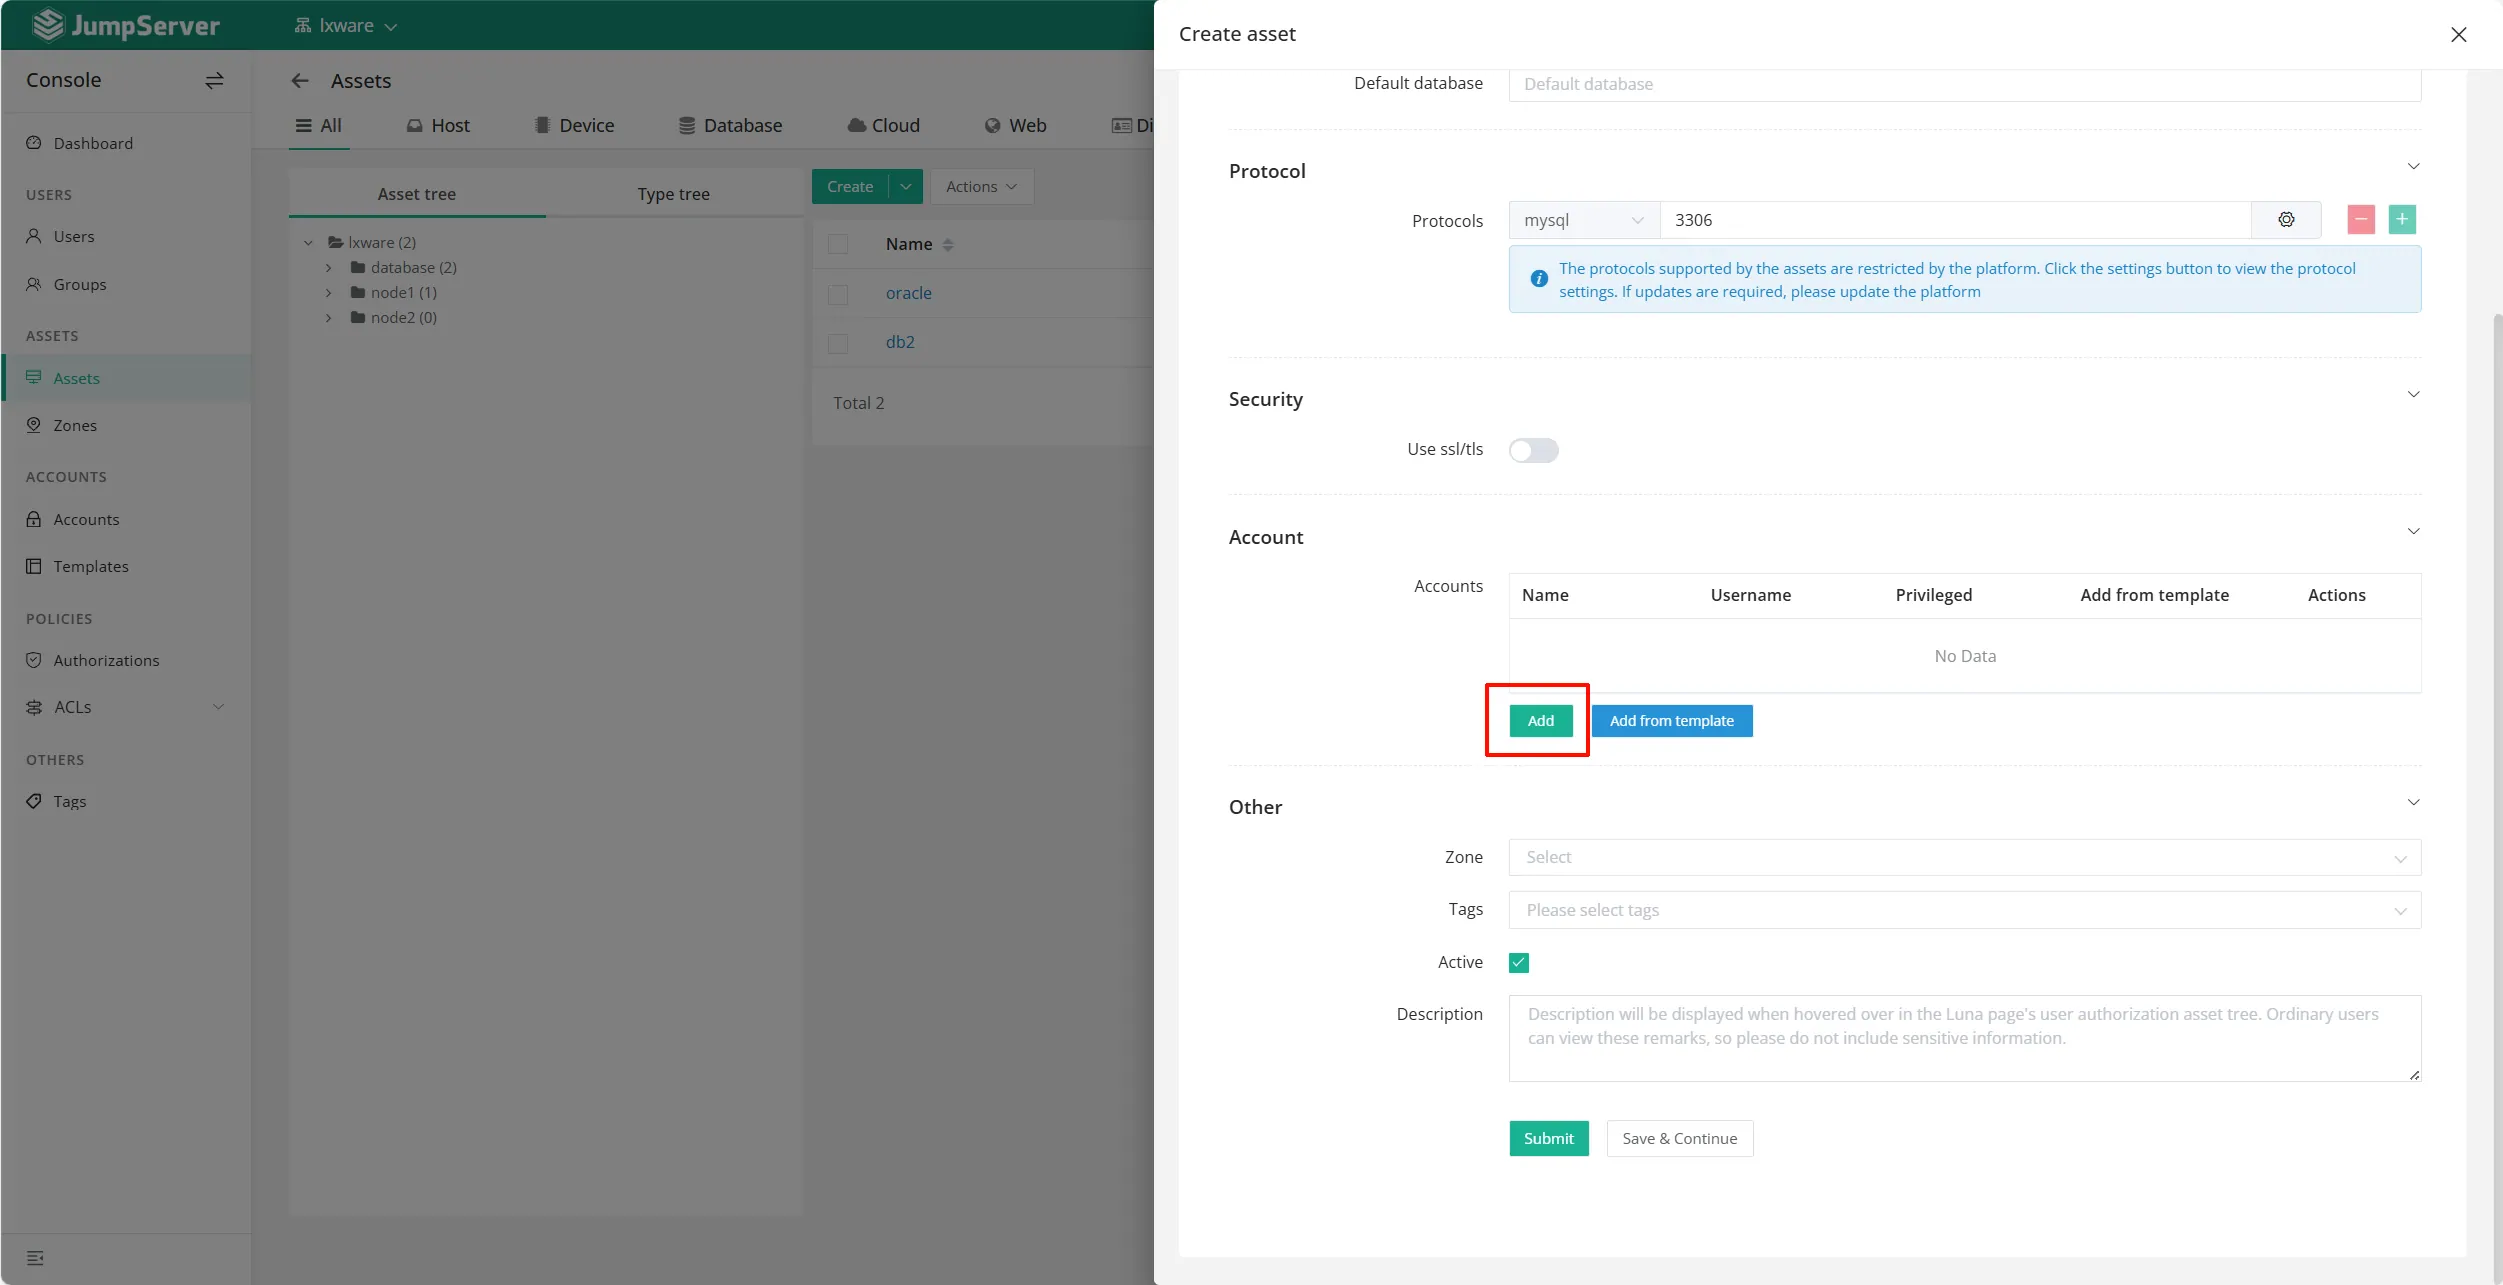Click Save & Continue button

pyautogui.click(x=1680, y=1139)
